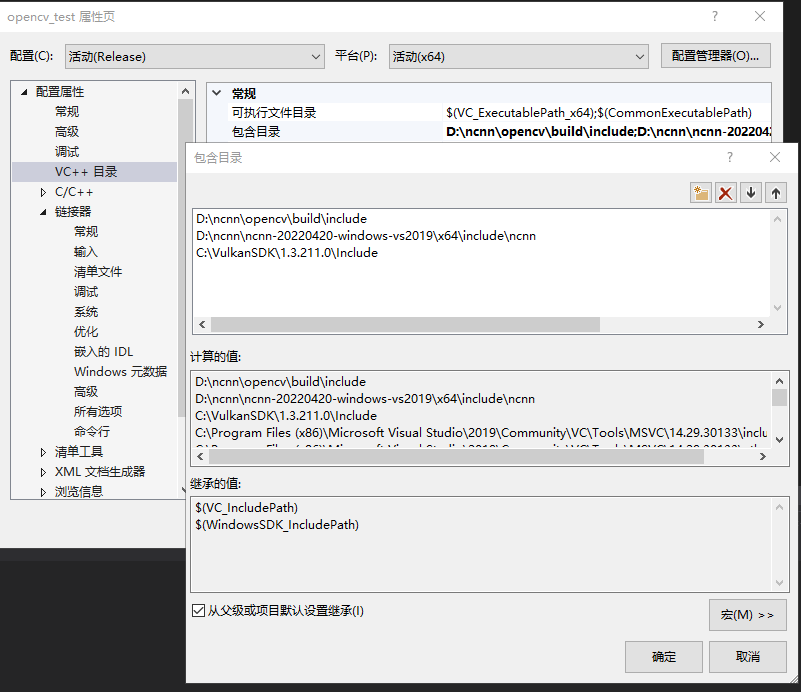Viewport: 801px width, 692px height.
Task: Click the 宏(M) >> button
Action: pos(747,615)
